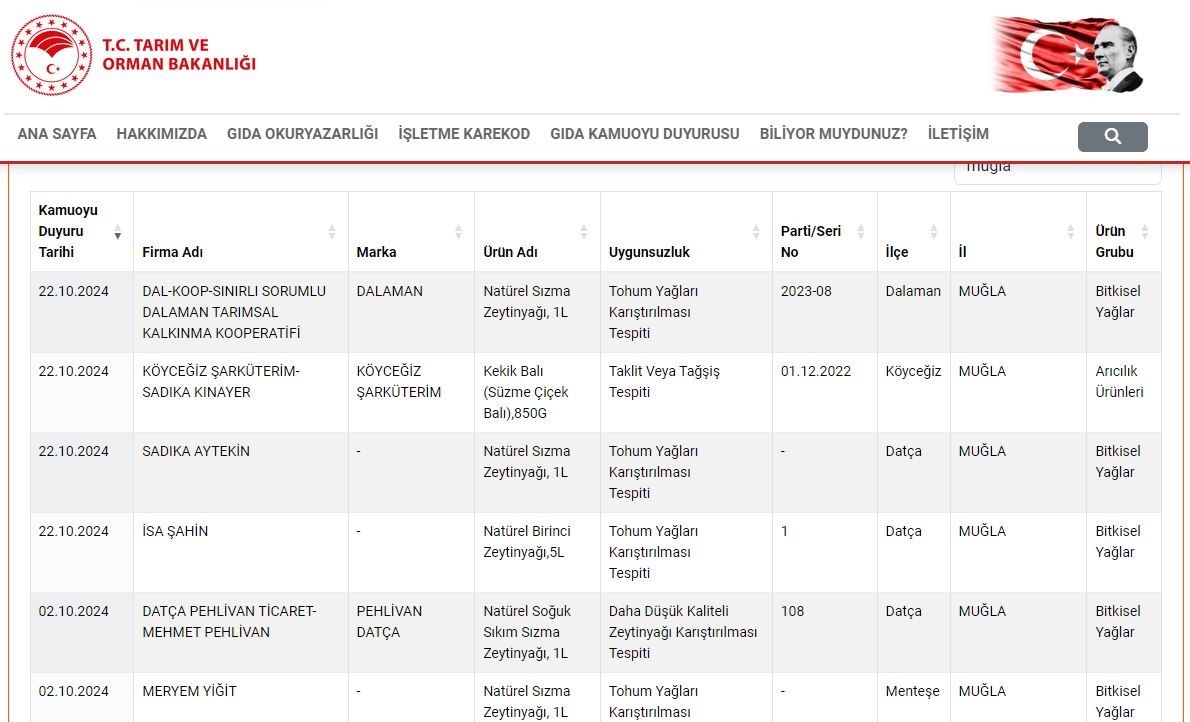
Task: Click sort arrows in Uygunsuzluk column
Action: 756,232
